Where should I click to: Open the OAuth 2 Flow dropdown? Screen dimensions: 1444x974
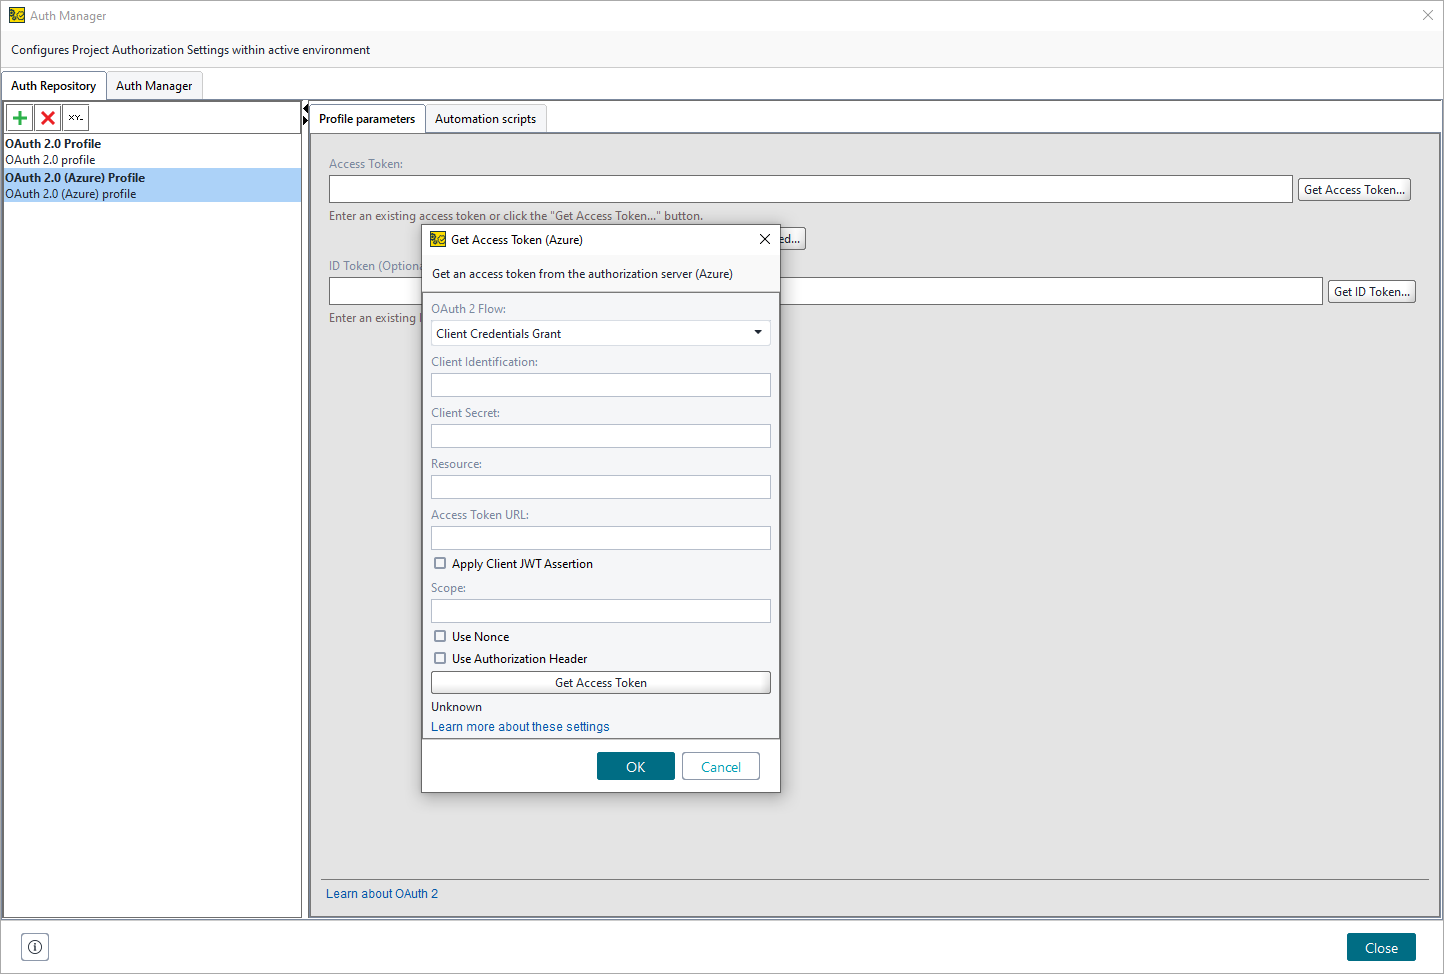757,332
